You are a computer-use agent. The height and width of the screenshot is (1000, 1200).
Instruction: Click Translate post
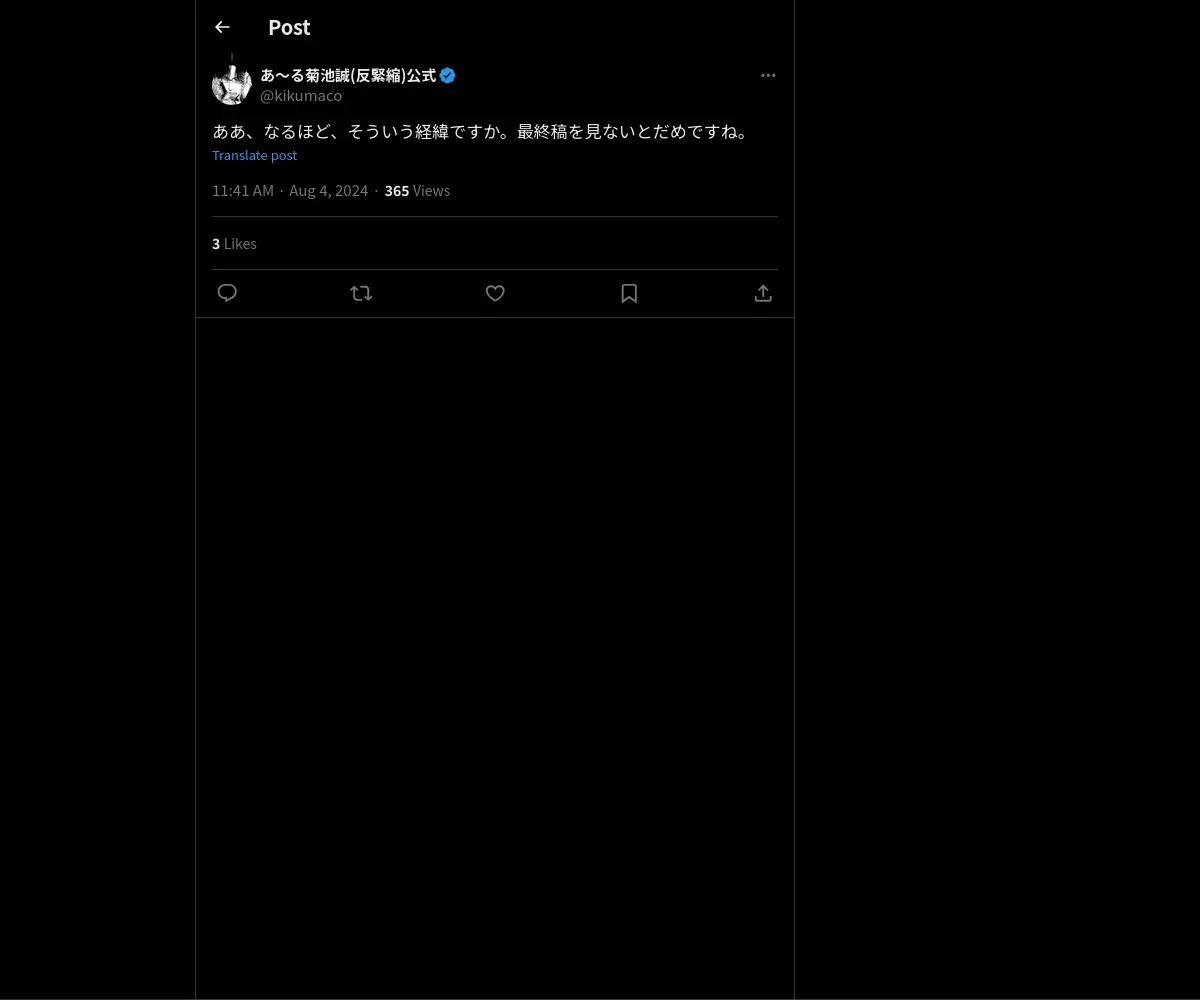tap(254, 155)
